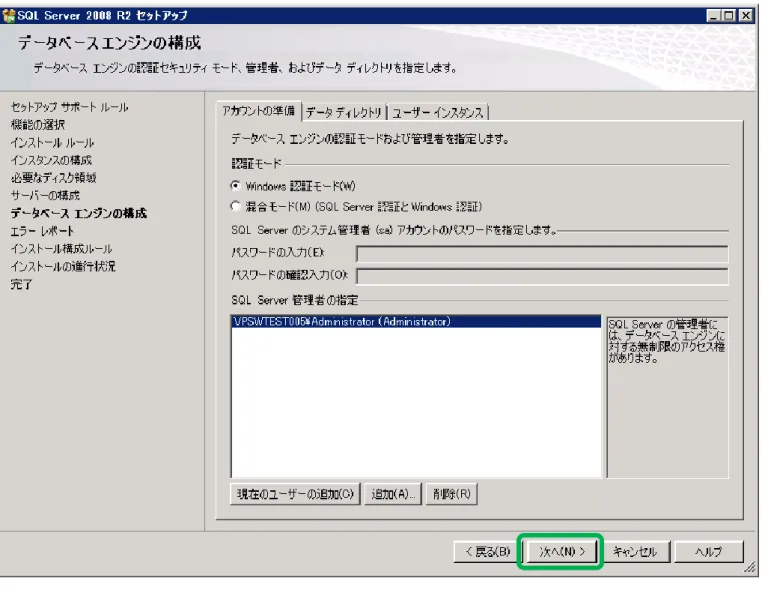Viewport: 768px width, 590px height.
Task: Click データベース エンジンの構成 step in sidebar
Action: [79, 213]
